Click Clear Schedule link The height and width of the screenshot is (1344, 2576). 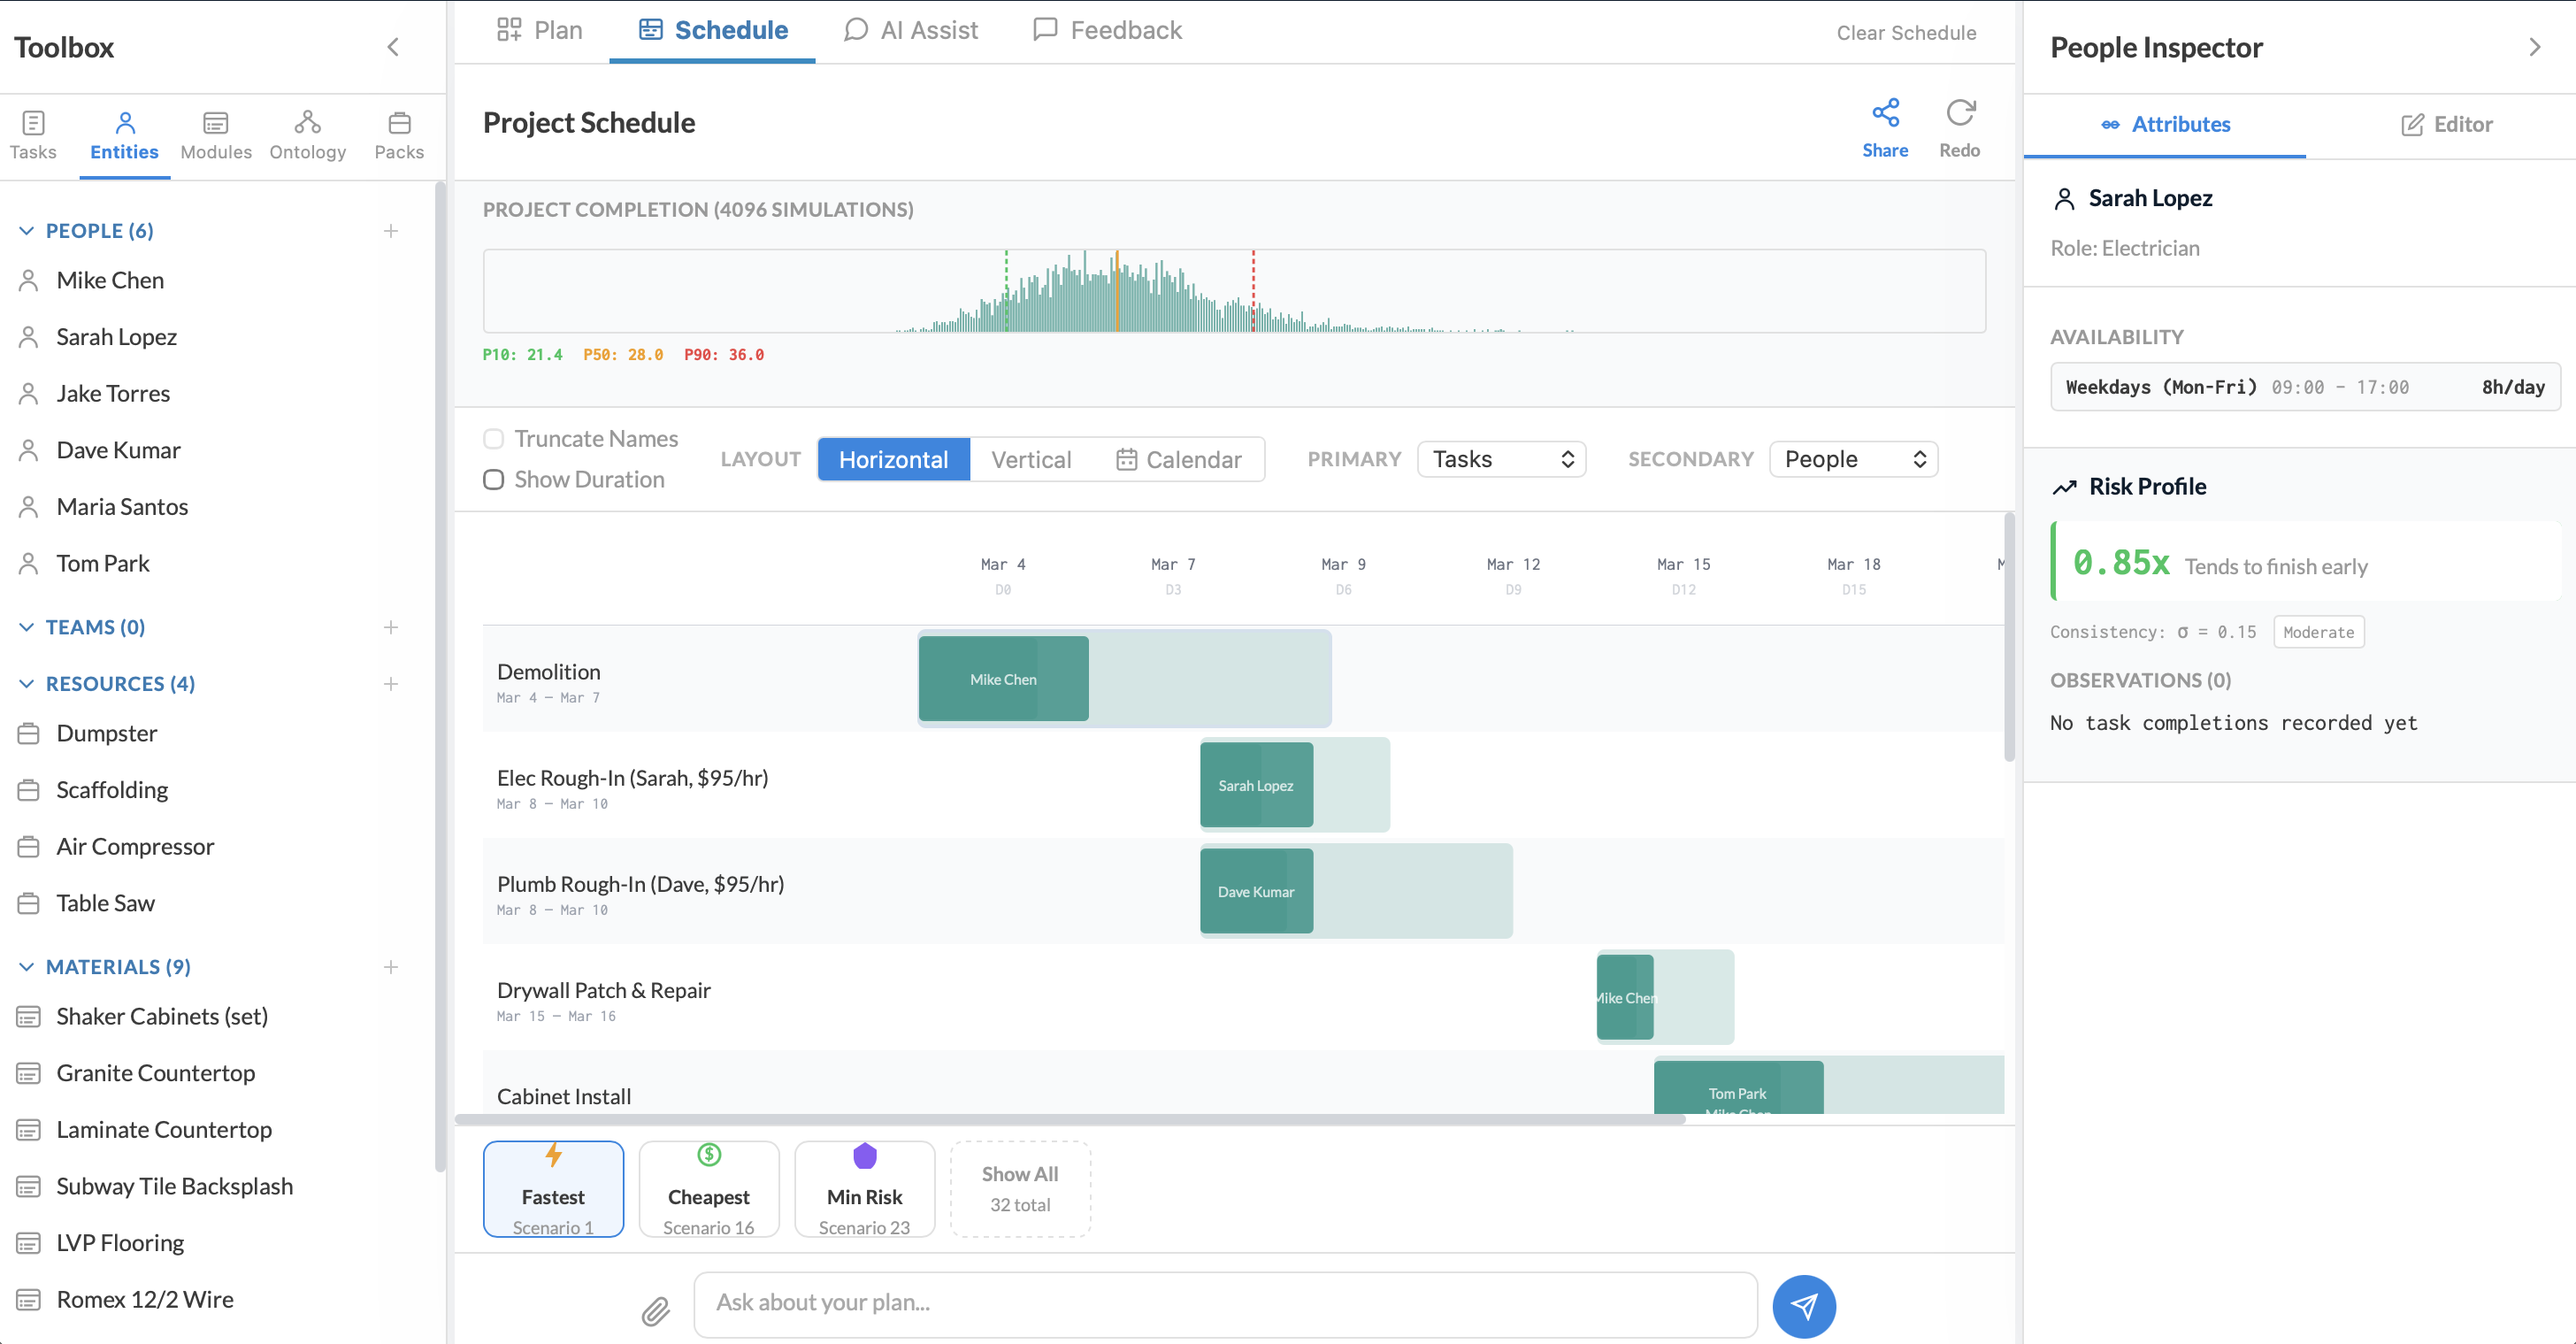pyautogui.click(x=1906, y=33)
